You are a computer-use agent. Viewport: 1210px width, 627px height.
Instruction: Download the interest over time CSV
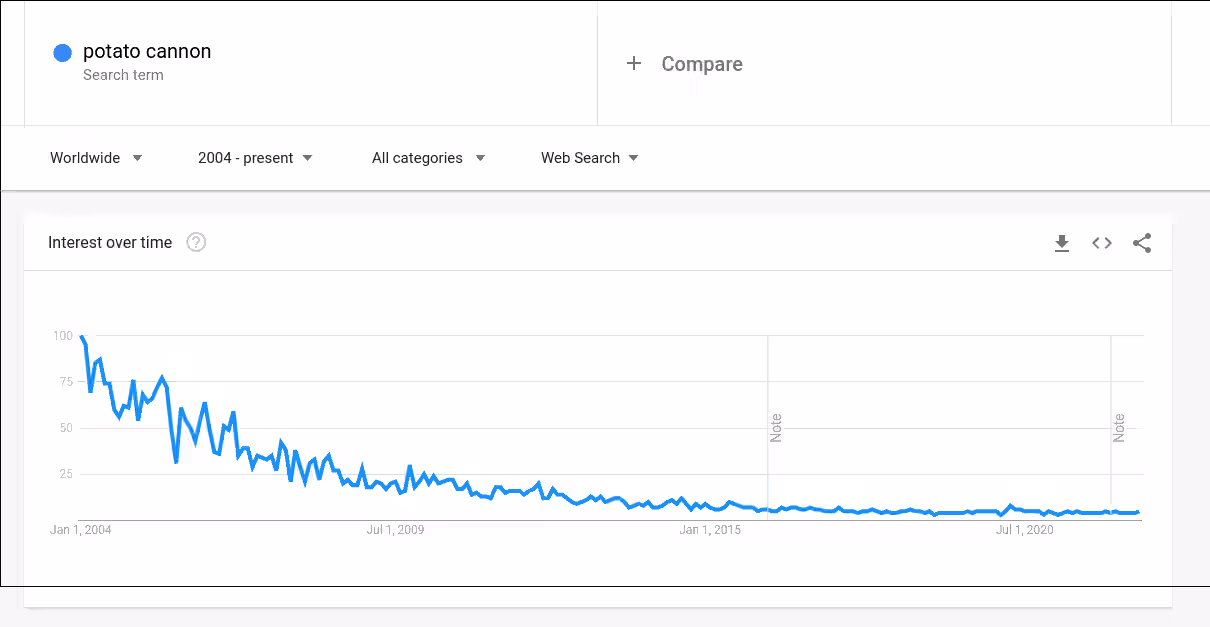[1062, 243]
